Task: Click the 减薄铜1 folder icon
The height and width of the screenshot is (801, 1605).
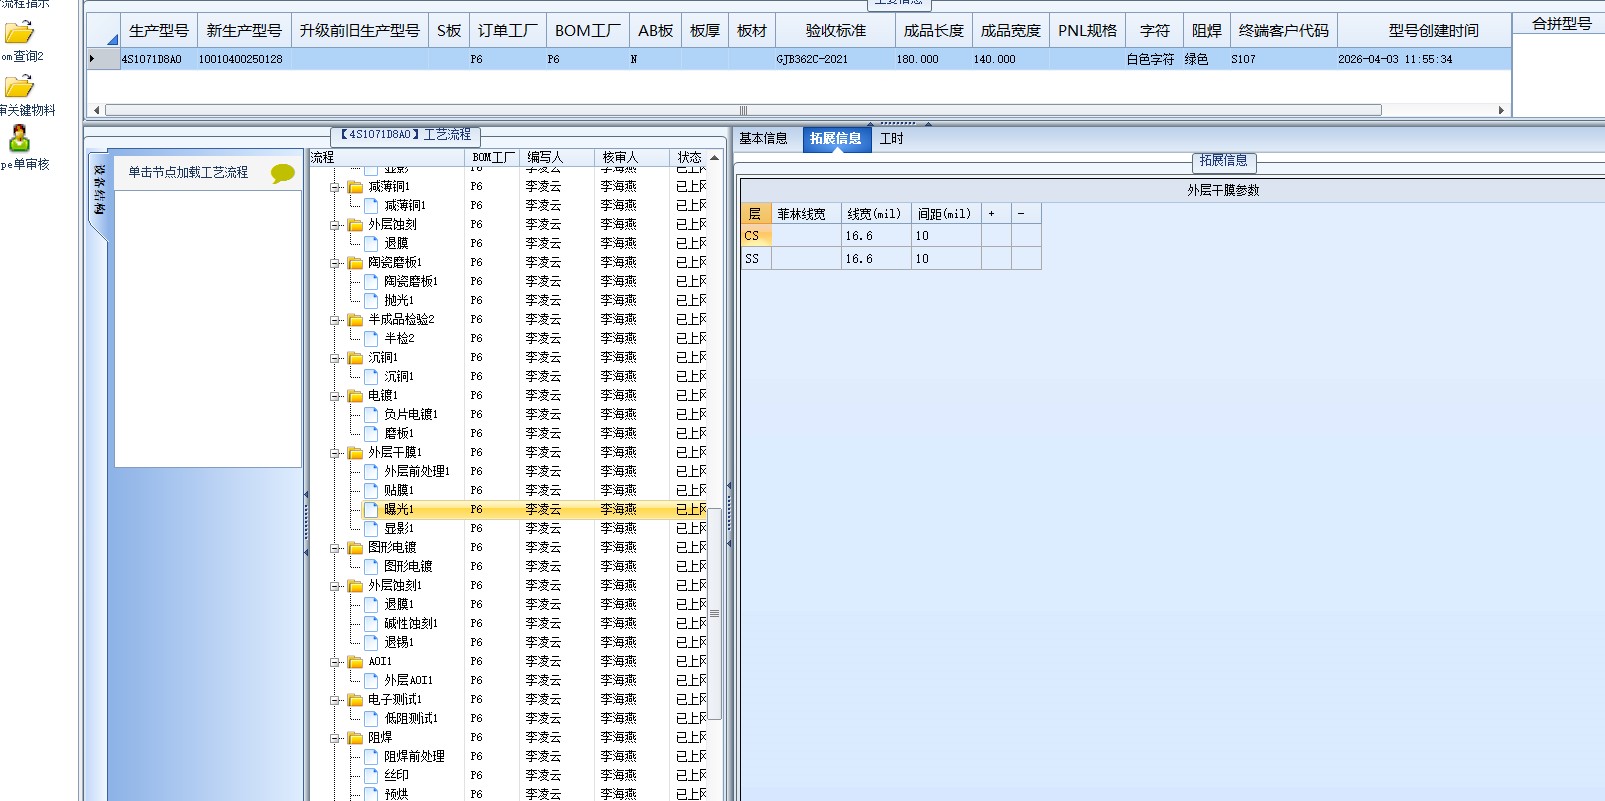Action: coord(355,187)
